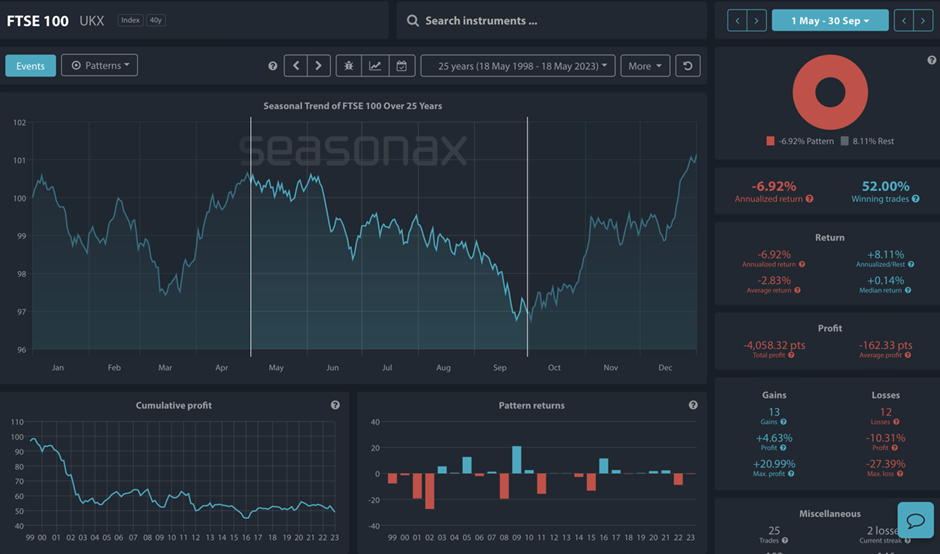The width and height of the screenshot is (940, 554).
Task: Click the FTSE 100 instrument title
Action: pos(38,21)
